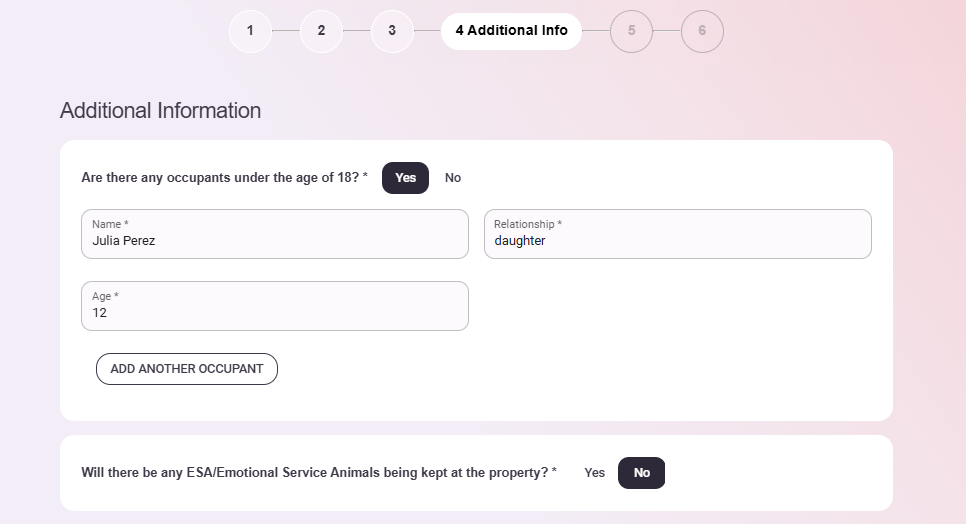
Task: Choose No for ESA/Emotional Service Animals
Action: click(x=641, y=473)
